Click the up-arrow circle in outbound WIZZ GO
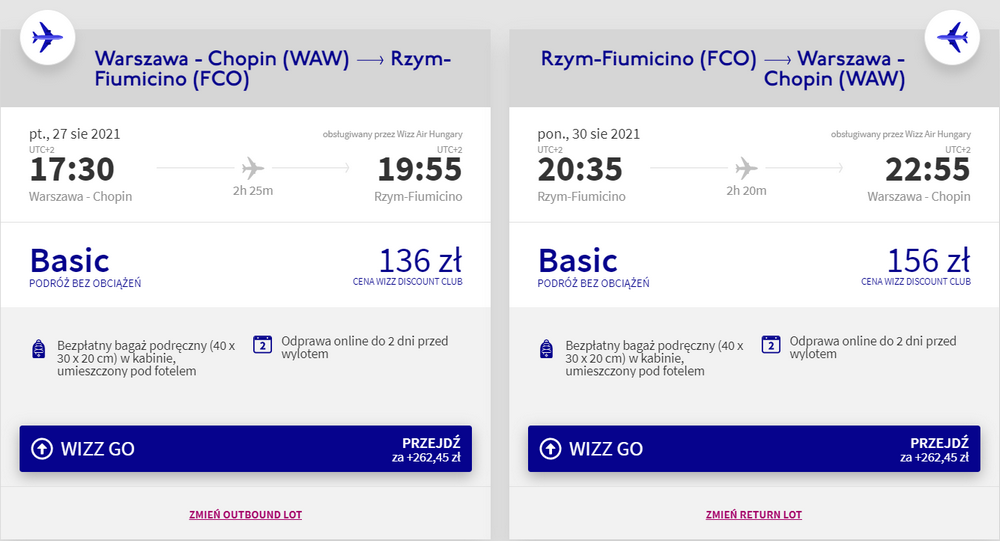This screenshot has height=541, width=1000. tap(42, 448)
